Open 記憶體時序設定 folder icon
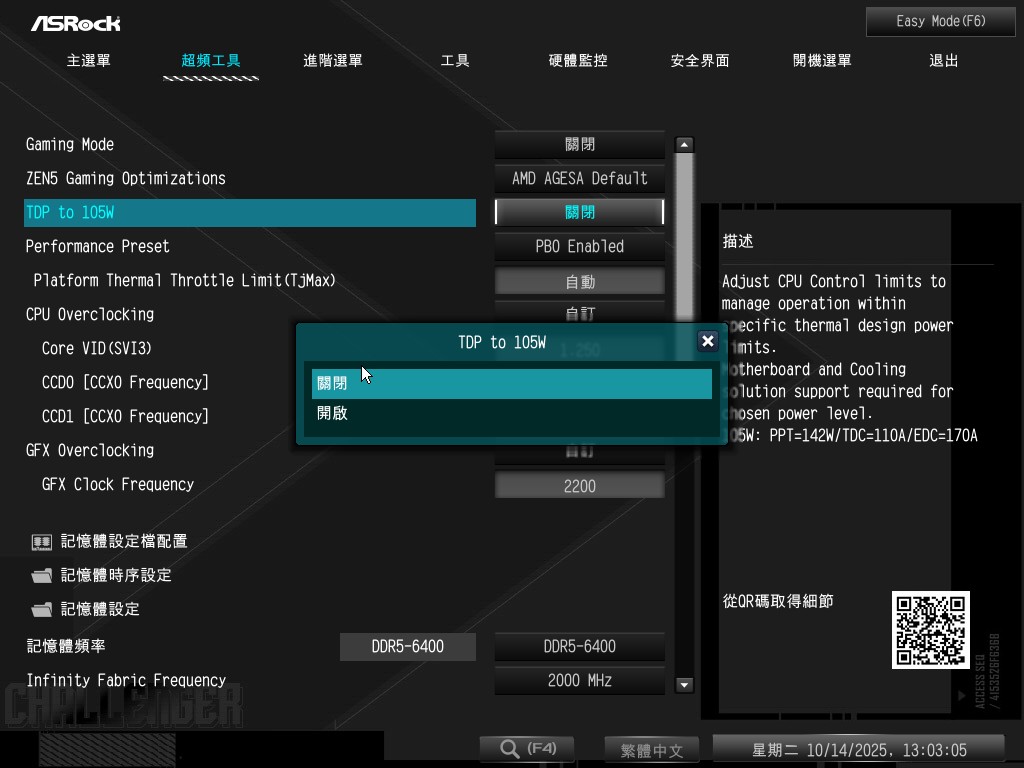Screen dimensions: 1024x768 (41, 576)
